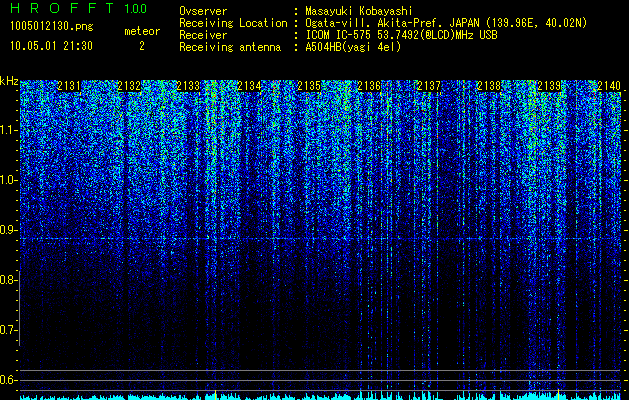Click the HROFFT 1.0.0 title text
629x400 pixels.
coord(78,8)
